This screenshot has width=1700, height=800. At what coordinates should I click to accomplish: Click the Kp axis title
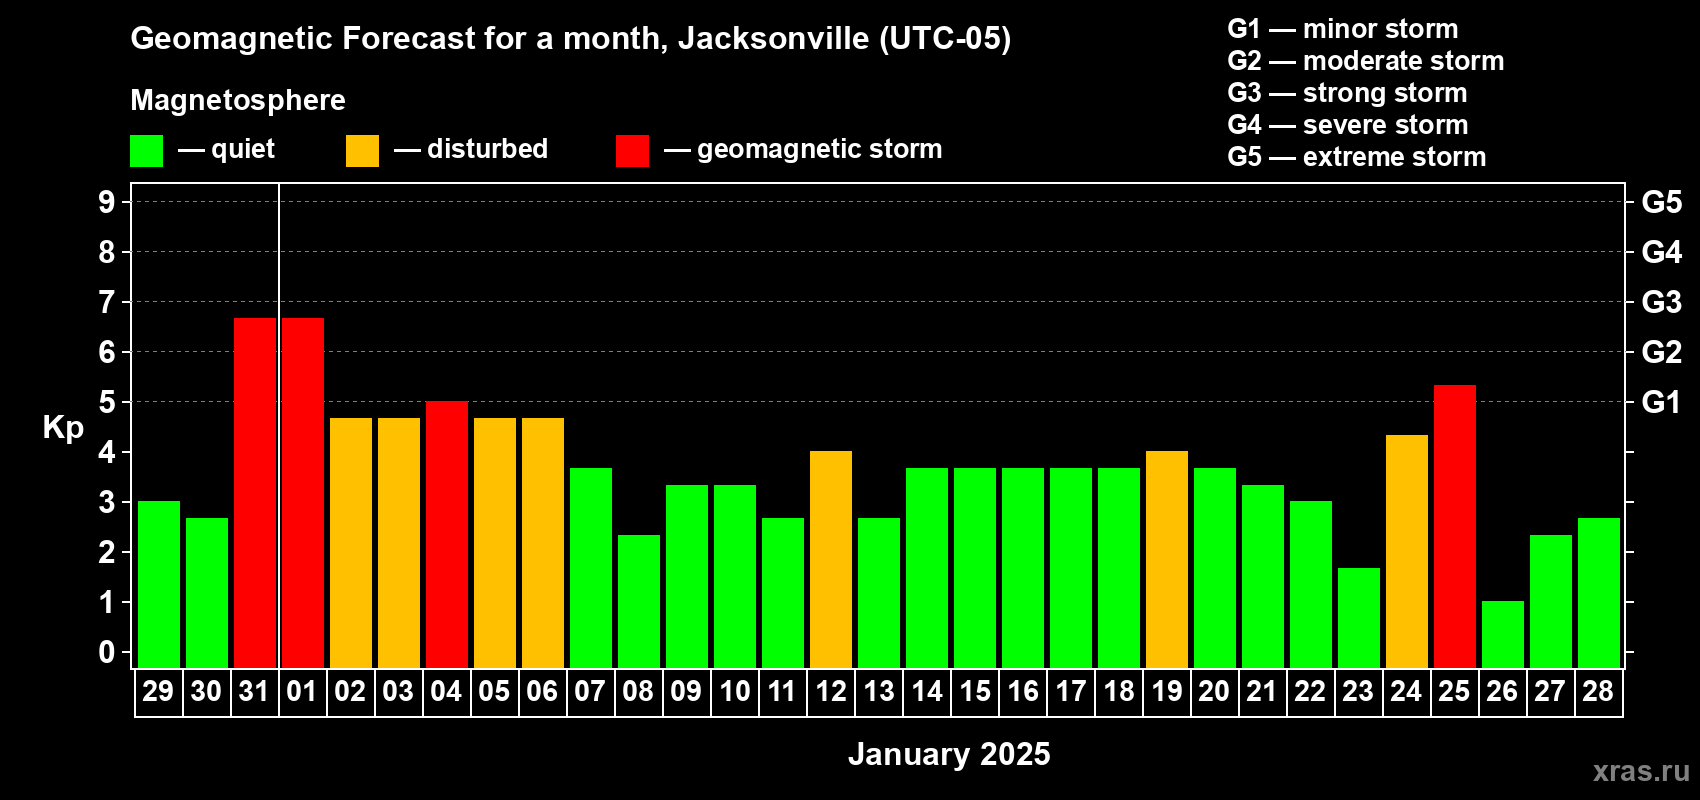[x=63, y=428]
